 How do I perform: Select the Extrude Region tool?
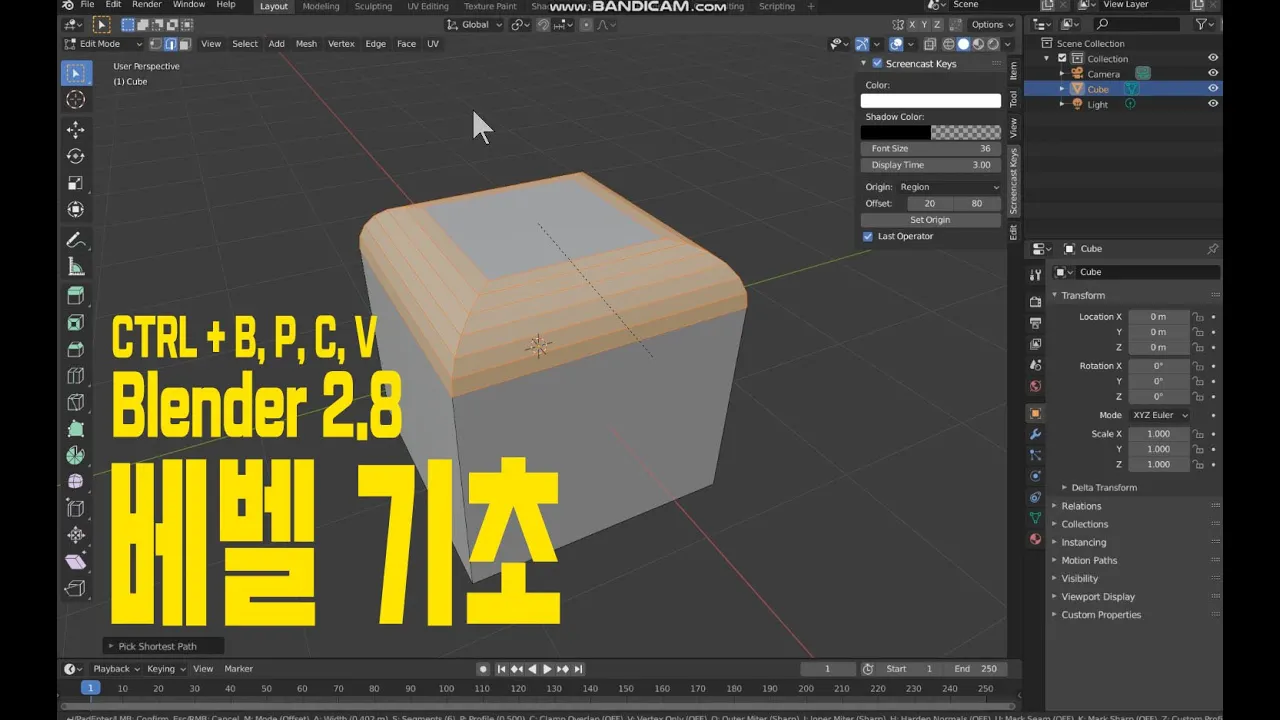[75, 296]
